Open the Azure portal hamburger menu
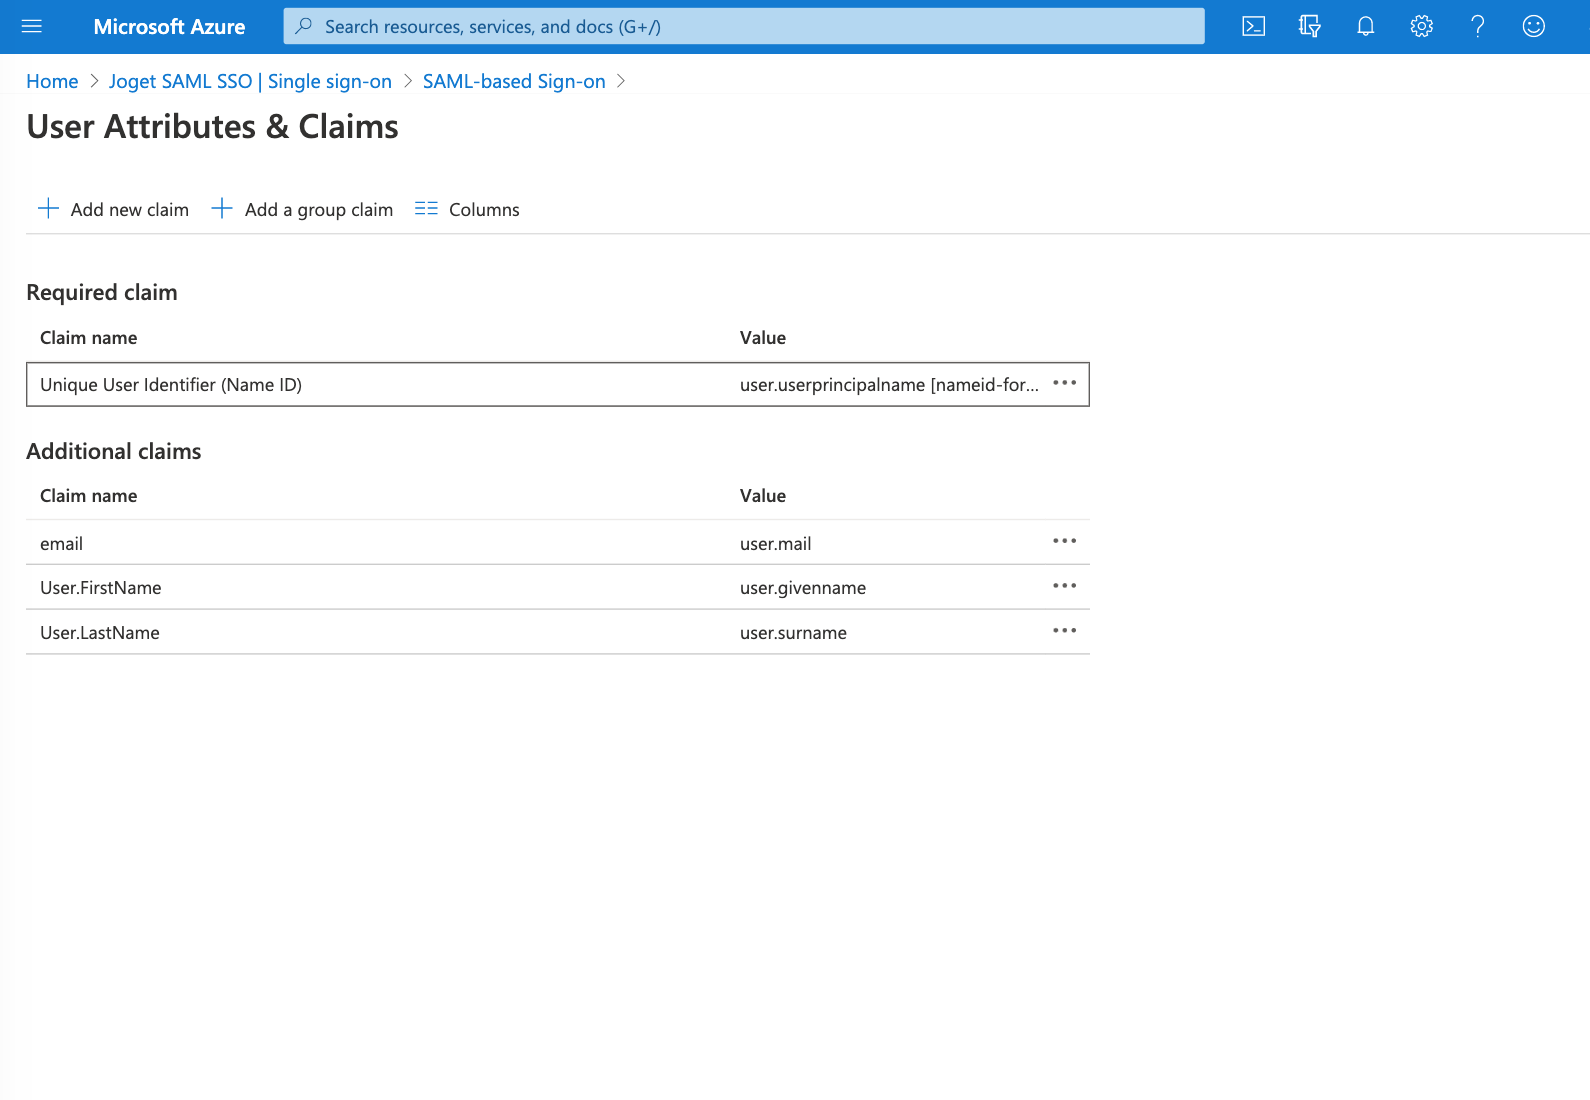The height and width of the screenshot is (1100, 1590). coord(32,27)
